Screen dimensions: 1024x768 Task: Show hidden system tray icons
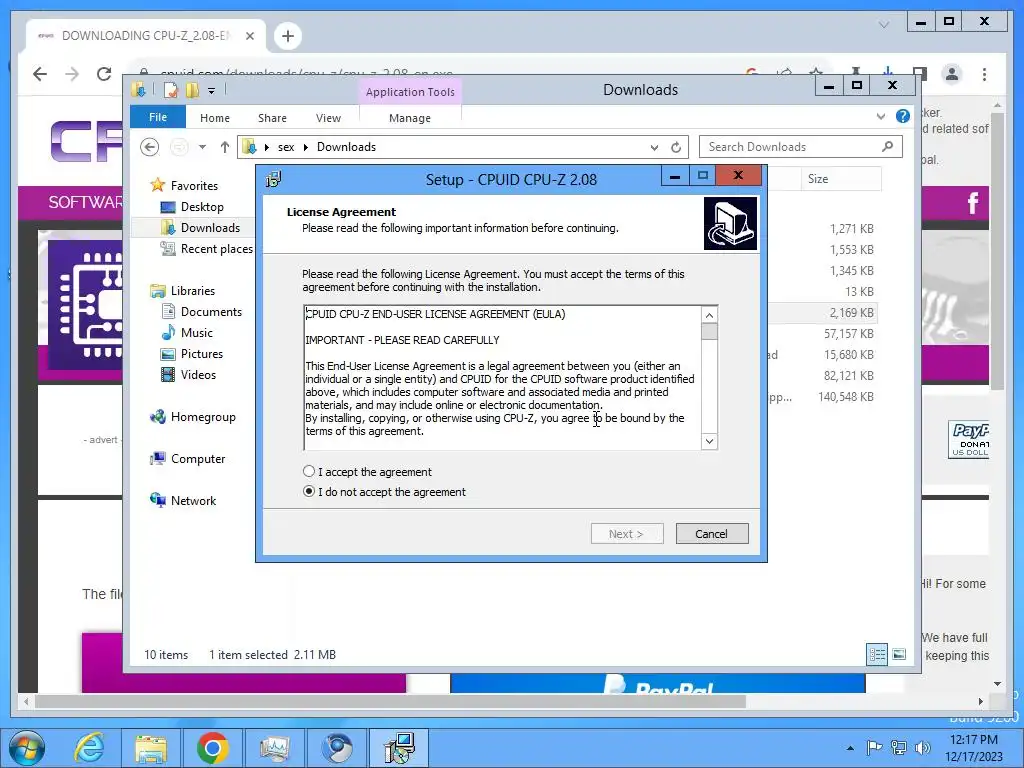pyautogui.click(x=850, y=748)
